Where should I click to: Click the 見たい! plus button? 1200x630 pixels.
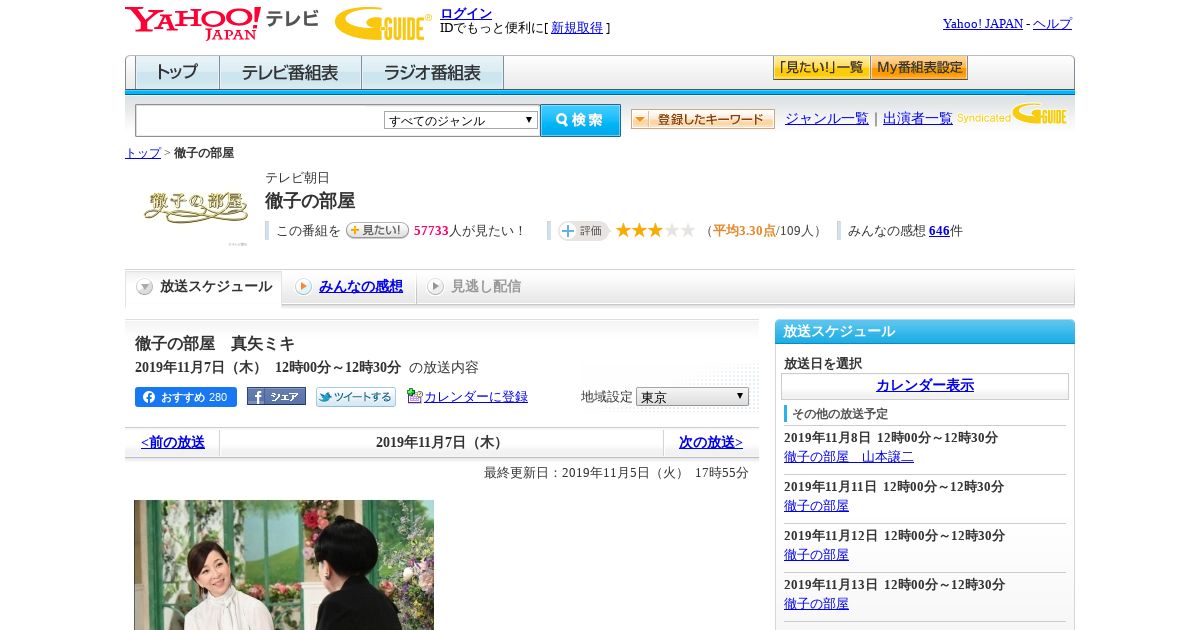(377, 230)
